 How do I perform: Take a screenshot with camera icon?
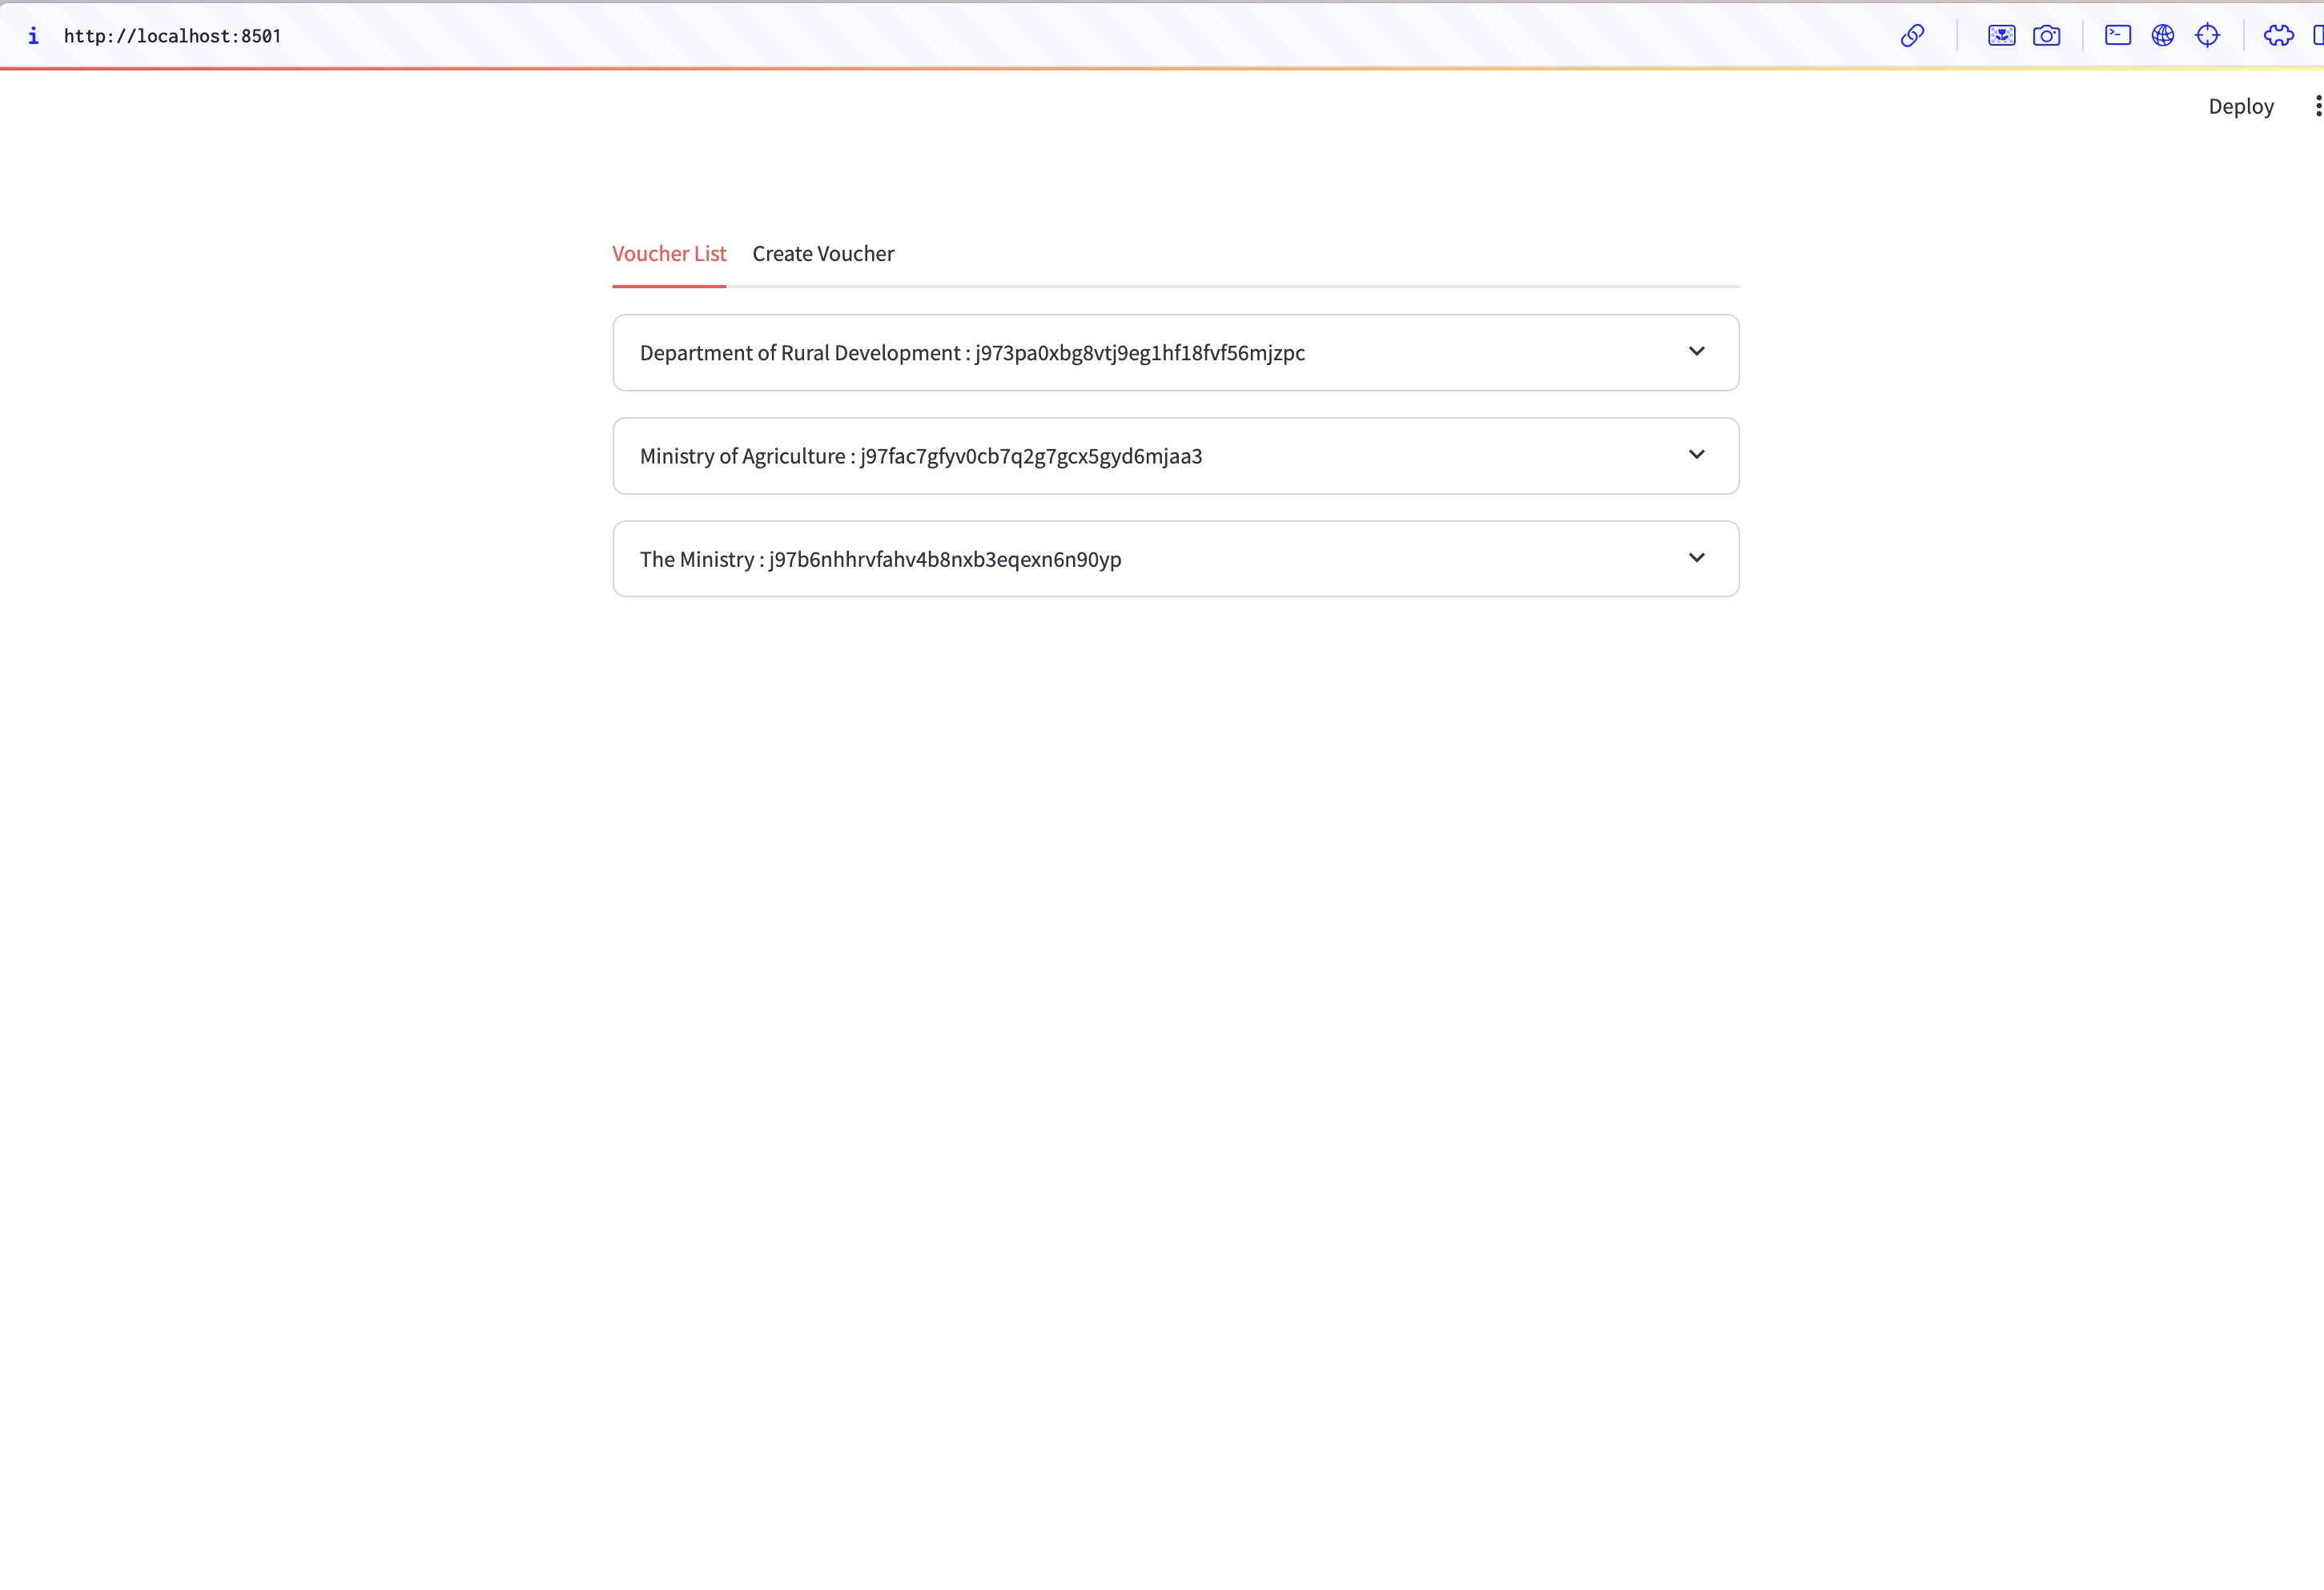pos(2046,36)
